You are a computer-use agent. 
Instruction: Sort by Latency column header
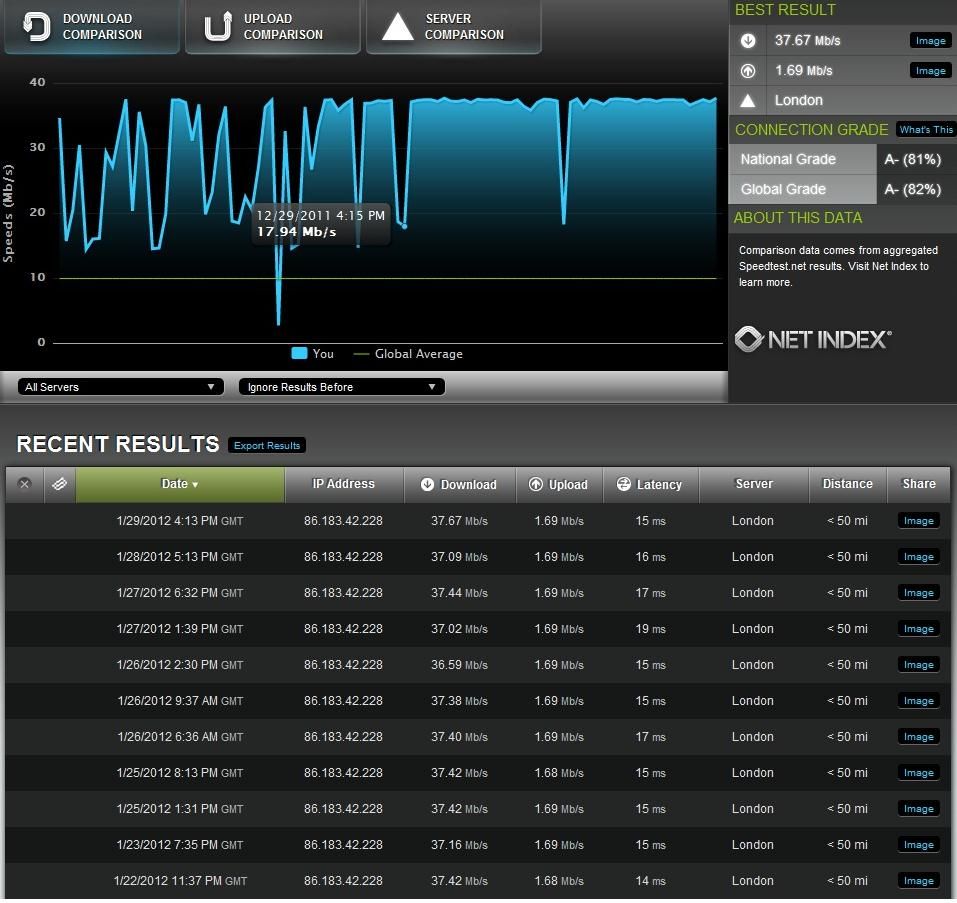pos(651,484)
